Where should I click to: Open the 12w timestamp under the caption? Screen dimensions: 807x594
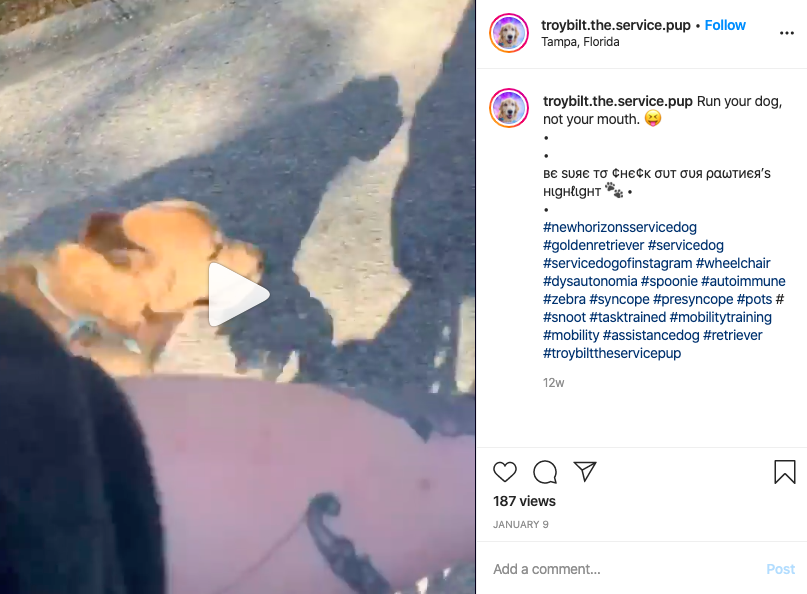(x=553, y=383)
